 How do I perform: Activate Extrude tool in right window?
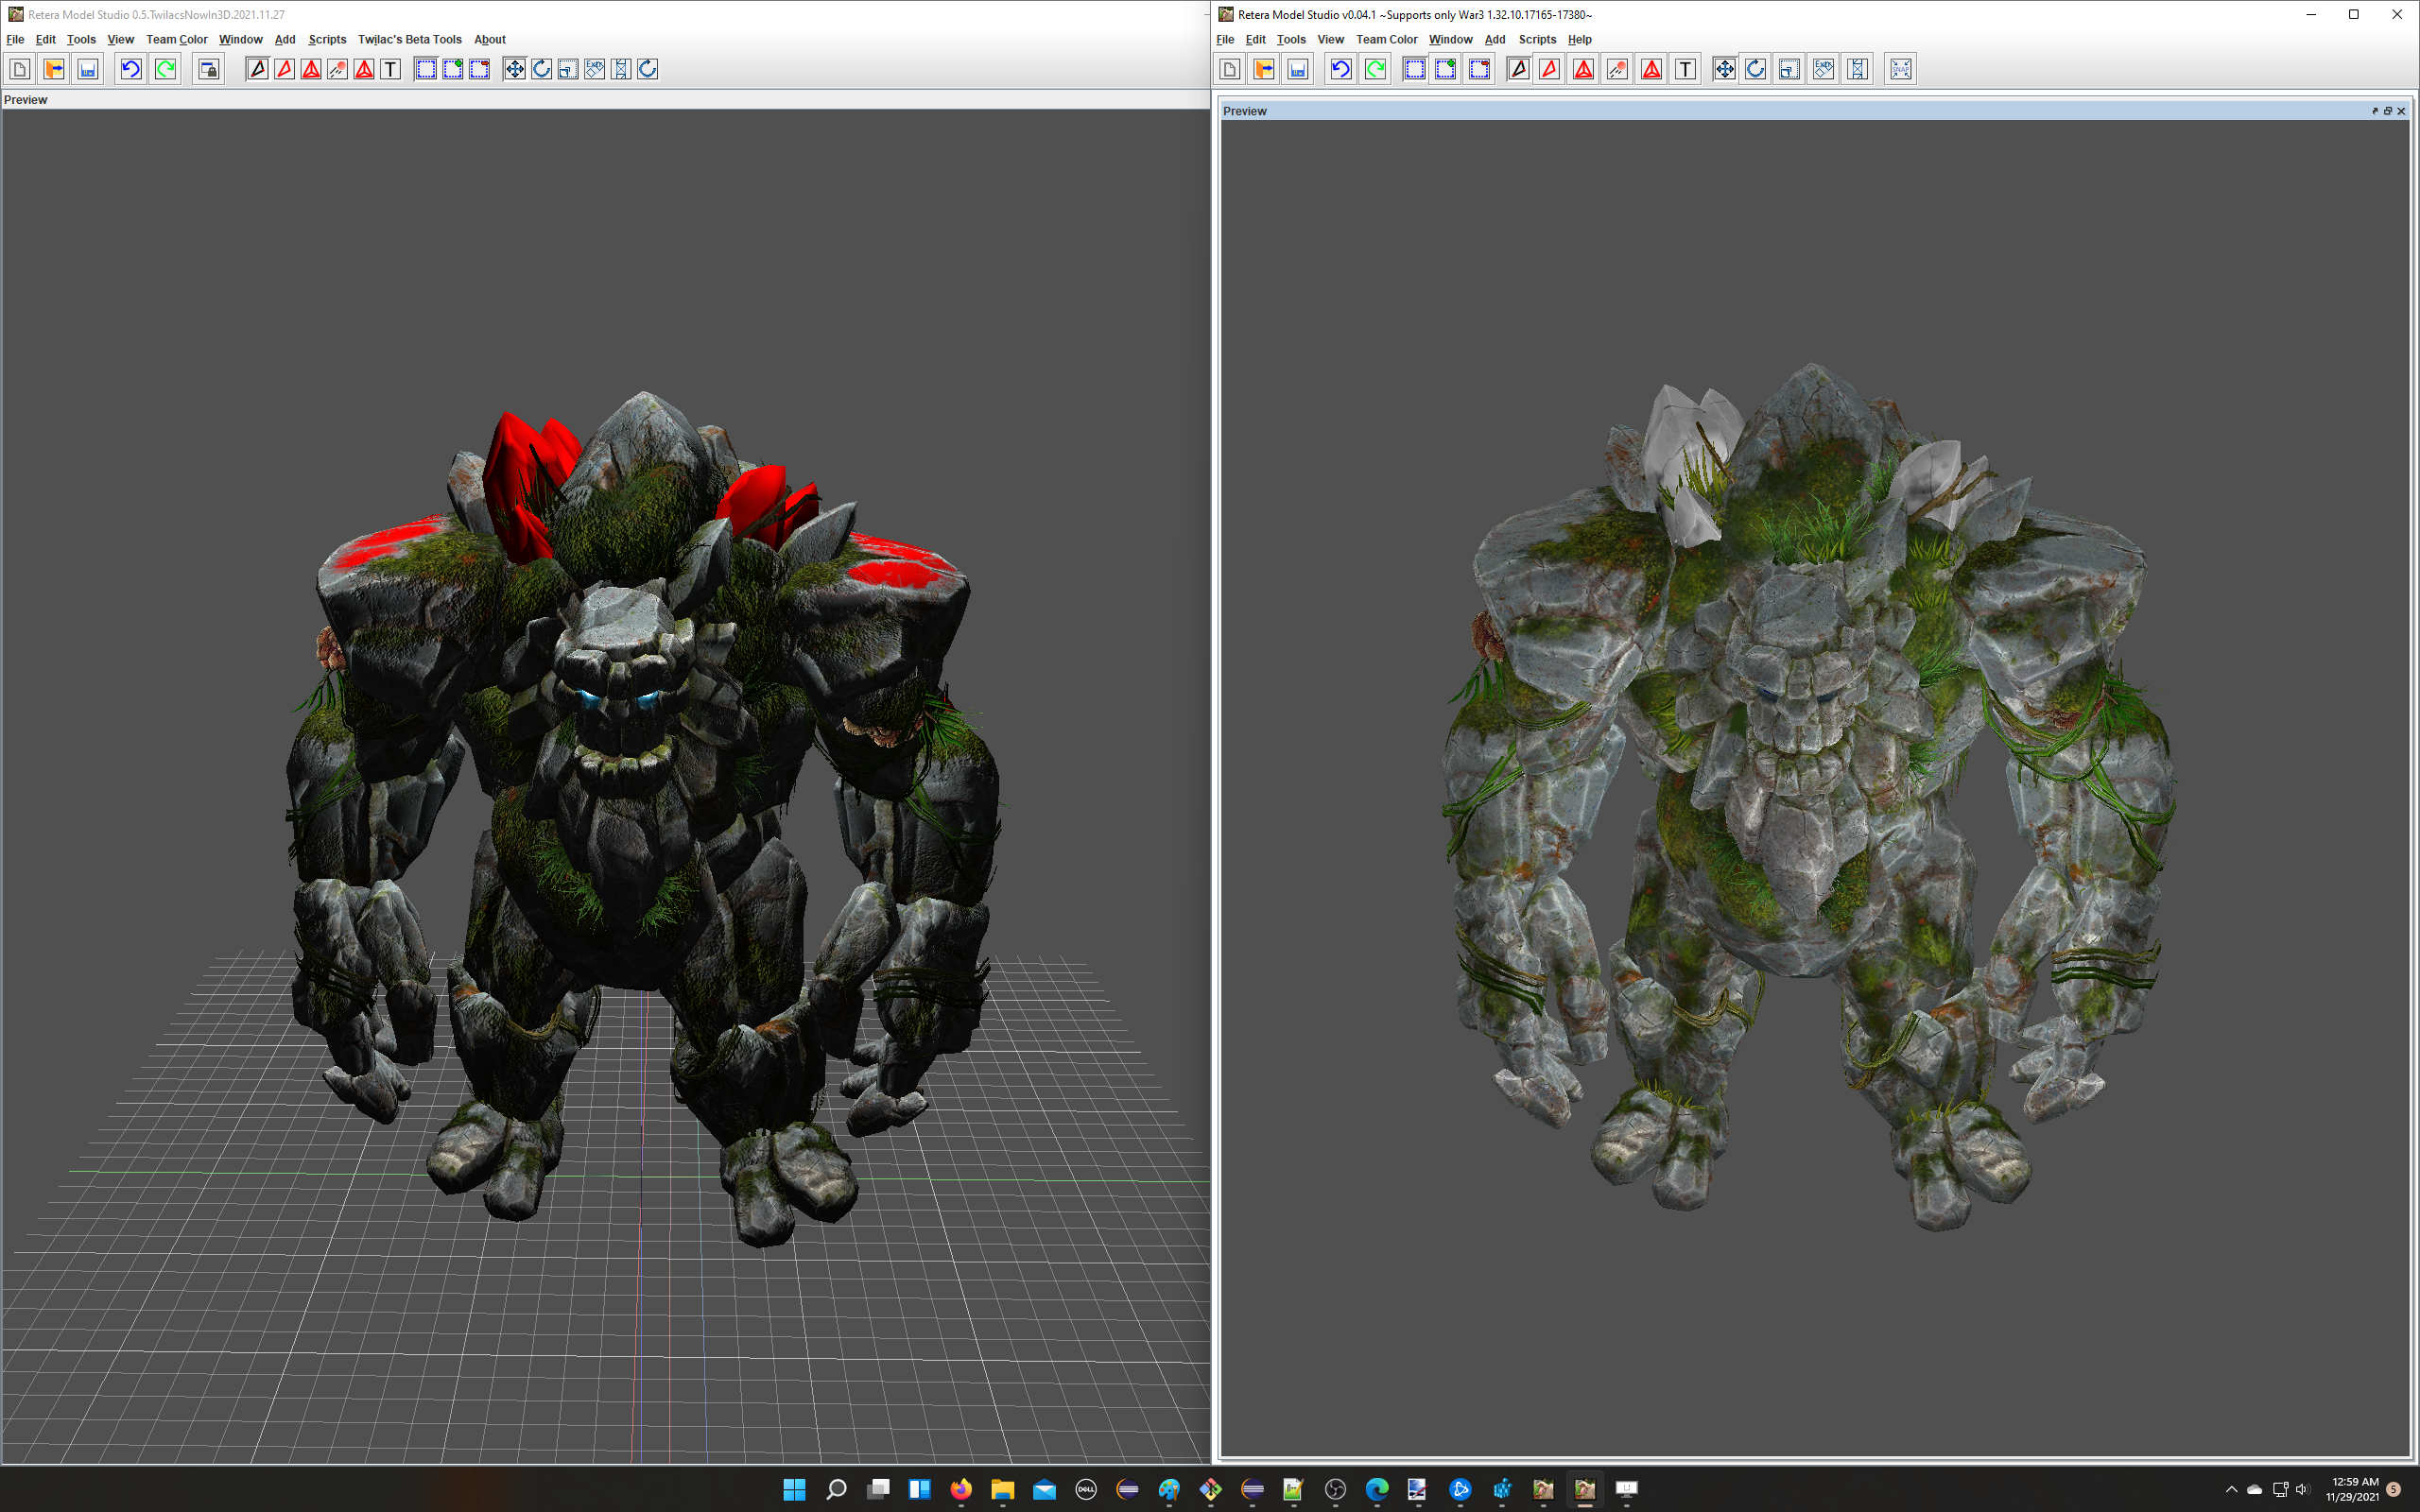click(1824, 69)
